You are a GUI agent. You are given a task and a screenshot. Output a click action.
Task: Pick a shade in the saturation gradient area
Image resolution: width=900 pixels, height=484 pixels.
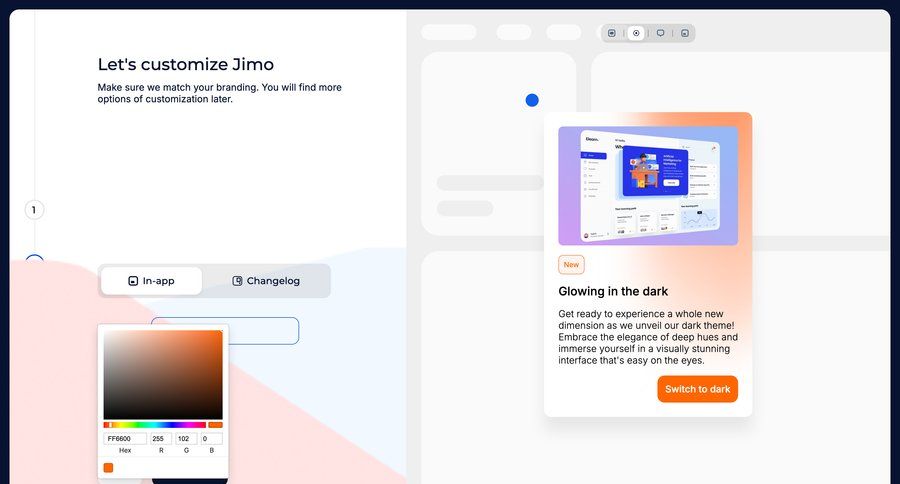tap(163, 375)
